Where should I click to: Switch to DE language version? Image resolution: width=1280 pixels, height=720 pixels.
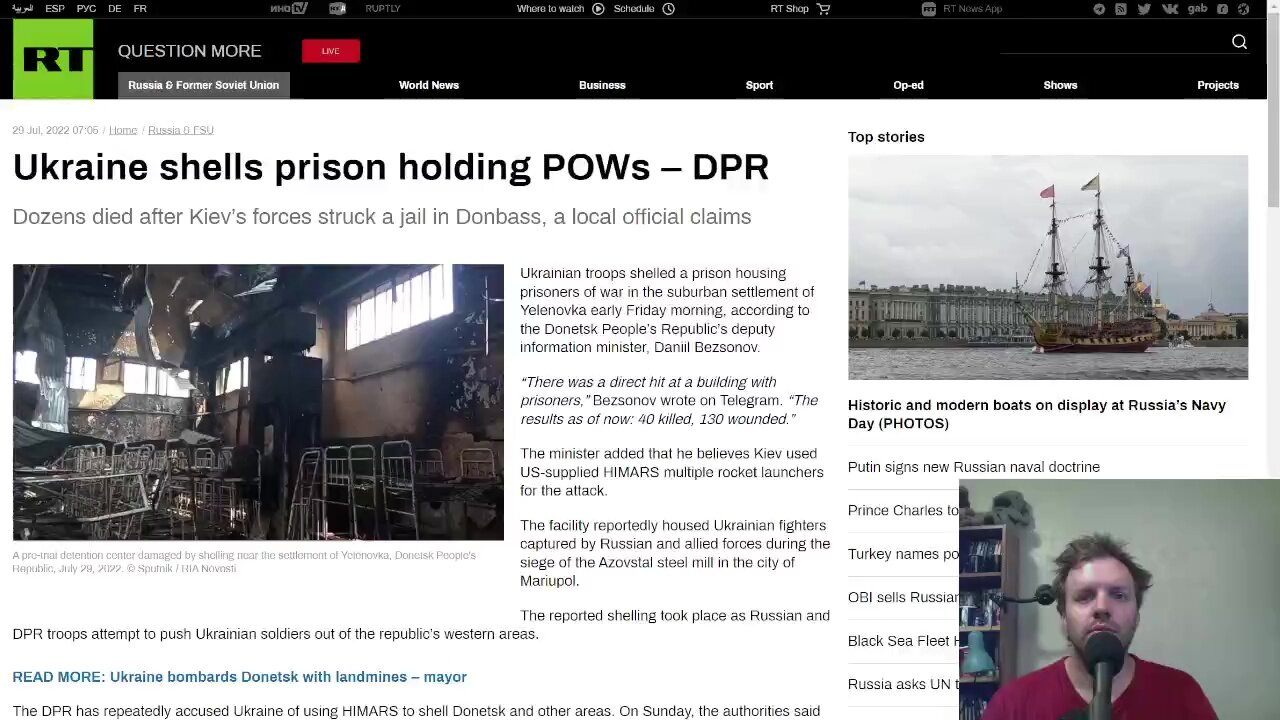tap(115, 9)
